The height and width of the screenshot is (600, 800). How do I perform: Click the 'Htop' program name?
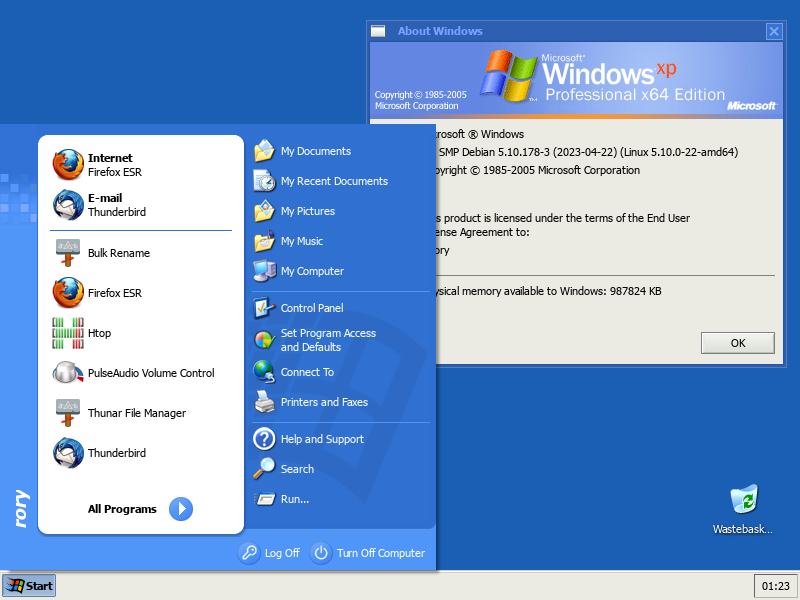coord(99,333)
